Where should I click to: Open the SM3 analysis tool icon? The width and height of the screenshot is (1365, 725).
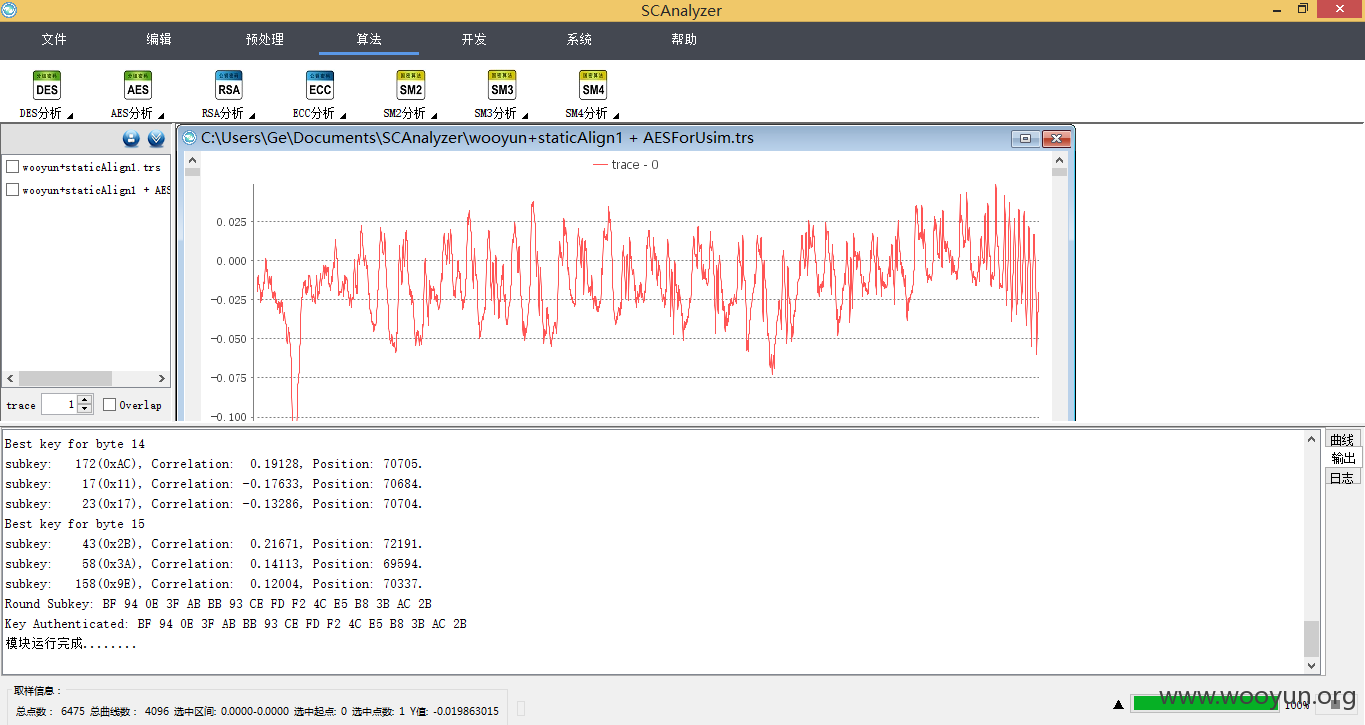click(x=502, y=85)
